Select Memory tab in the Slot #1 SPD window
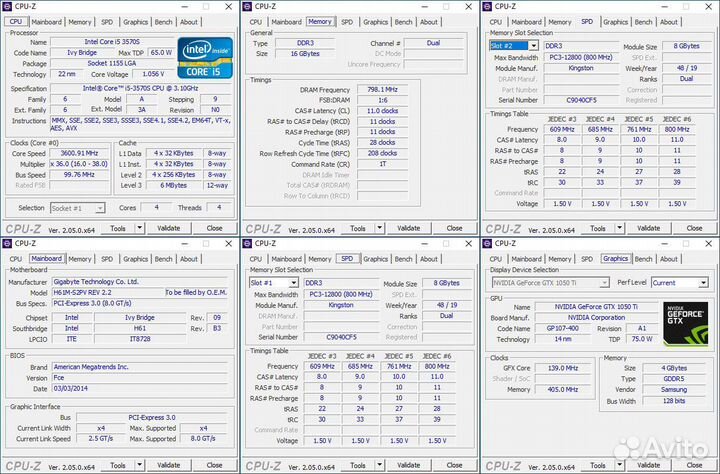This screenshot has height=474, width=720. click(x=320, y=259)
